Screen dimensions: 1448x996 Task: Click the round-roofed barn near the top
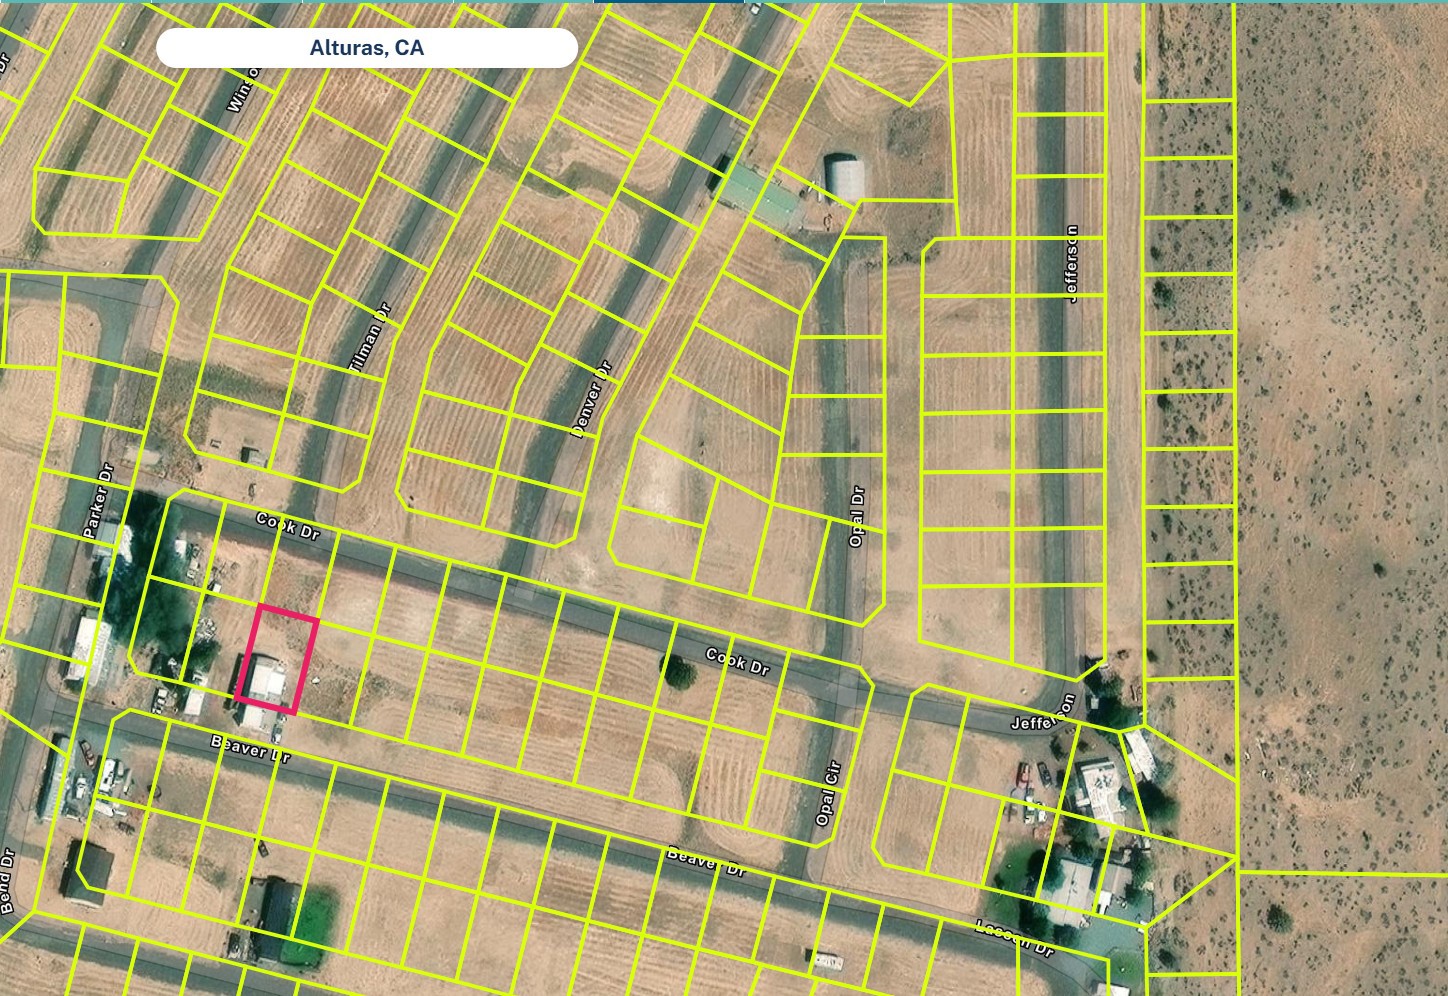pos(844,177)
